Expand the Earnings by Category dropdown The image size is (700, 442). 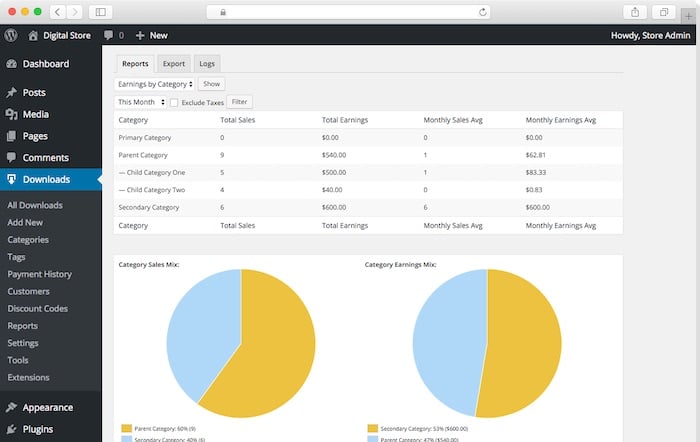(x=155, y=84)
